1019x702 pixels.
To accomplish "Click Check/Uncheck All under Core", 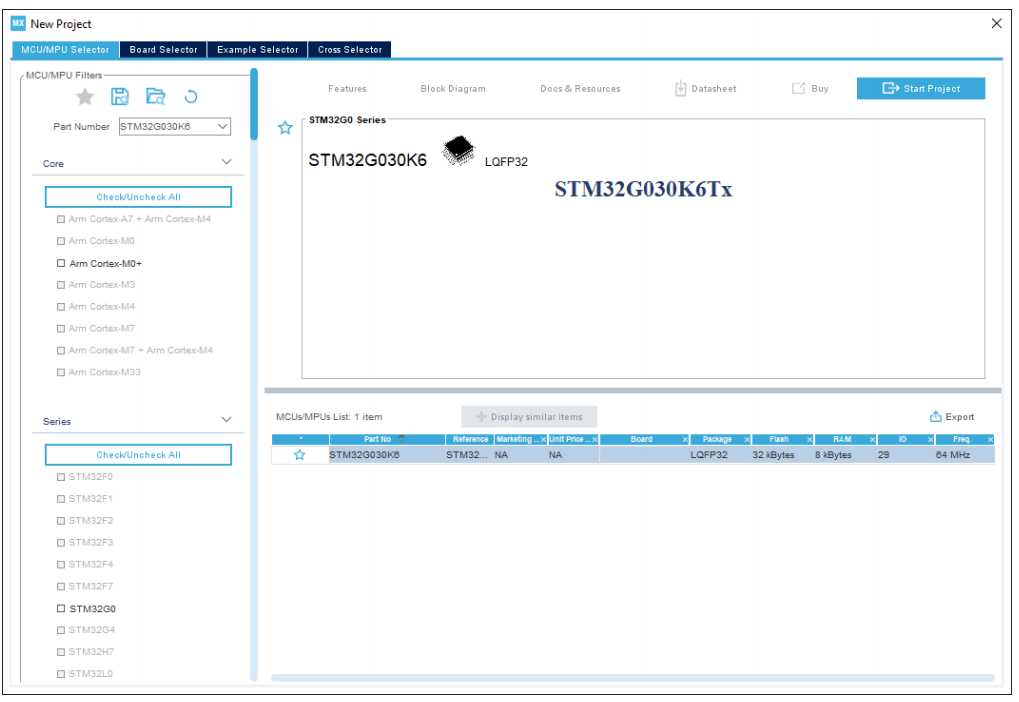I will coord(138,196).
